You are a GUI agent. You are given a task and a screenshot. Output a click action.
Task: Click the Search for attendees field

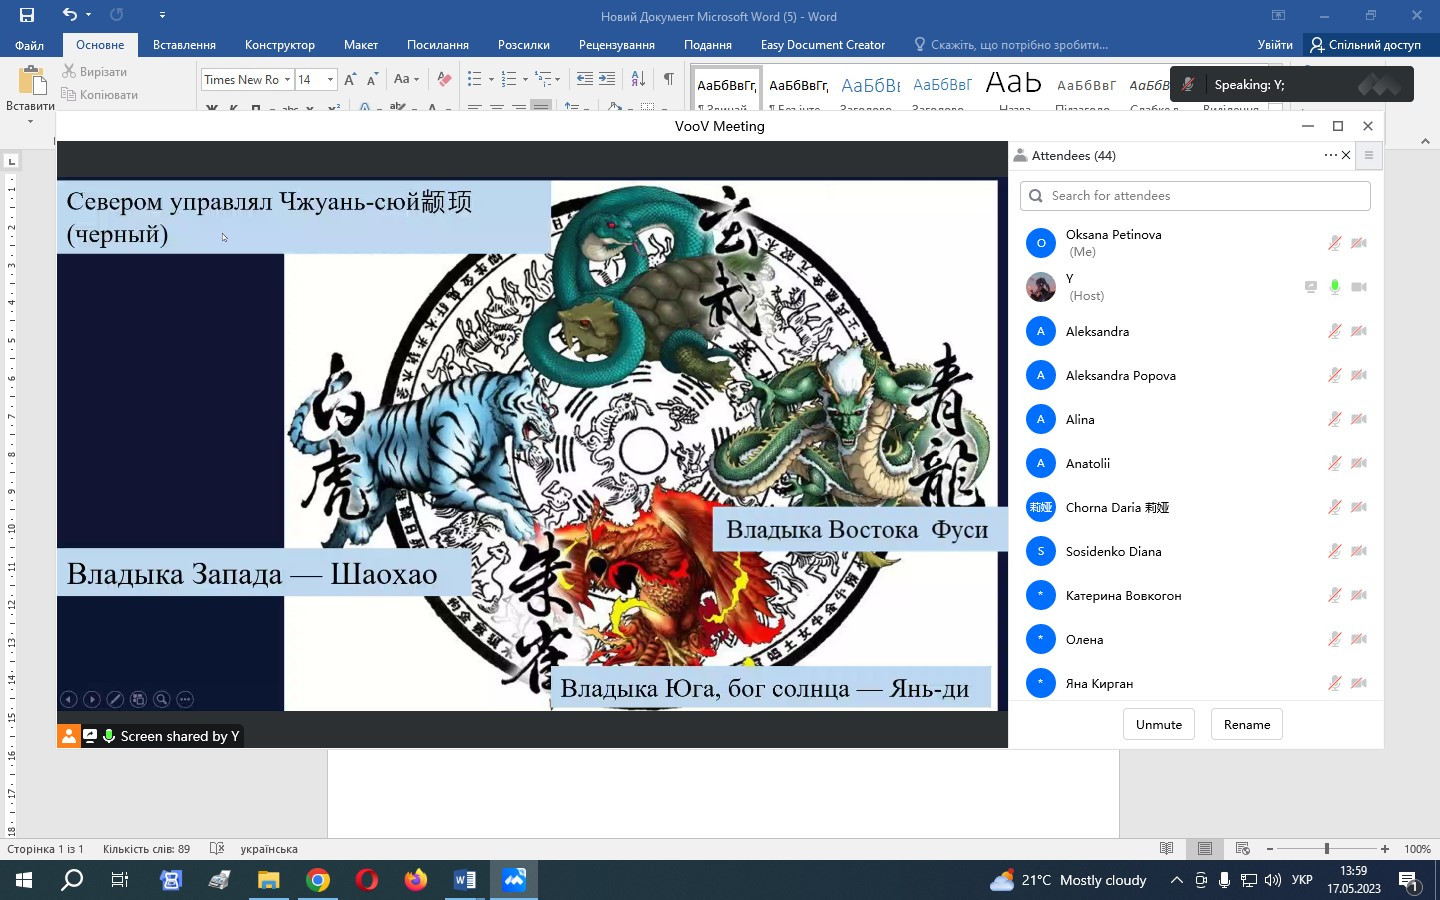(1195, 196)
